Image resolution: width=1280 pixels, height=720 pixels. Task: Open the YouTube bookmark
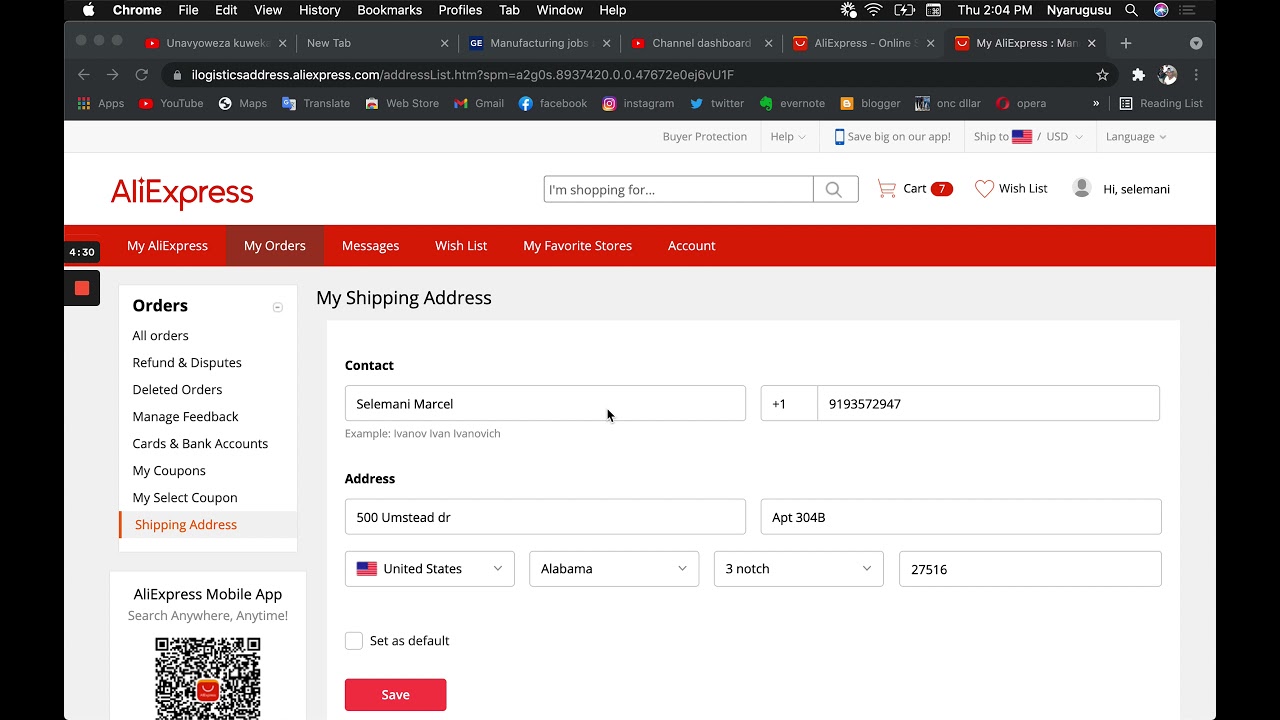pyautogui.click(x=171, y=103)
